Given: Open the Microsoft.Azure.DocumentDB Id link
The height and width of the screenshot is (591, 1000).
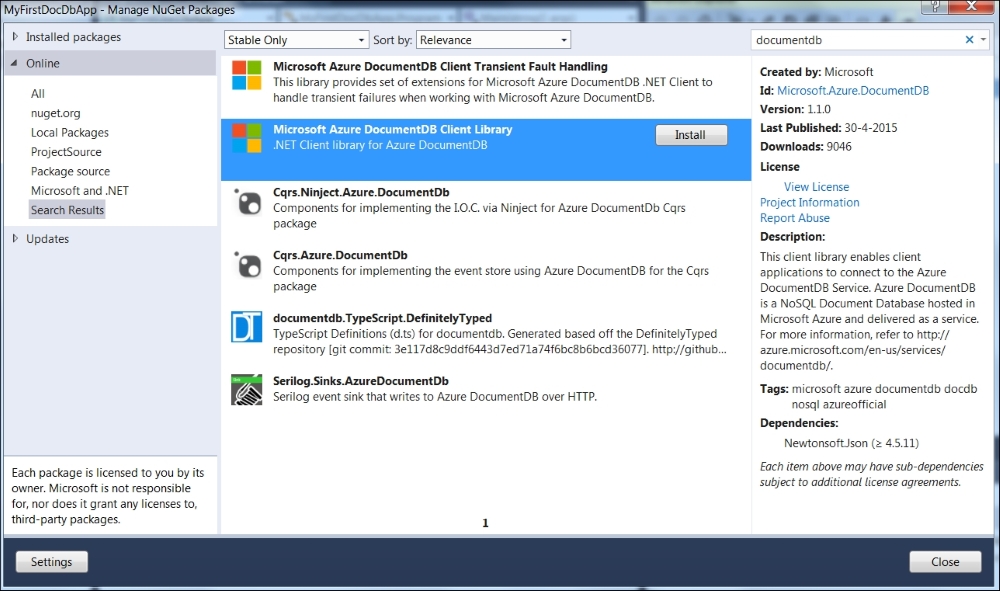Looking at the screenshot, I should coord(853,91).
